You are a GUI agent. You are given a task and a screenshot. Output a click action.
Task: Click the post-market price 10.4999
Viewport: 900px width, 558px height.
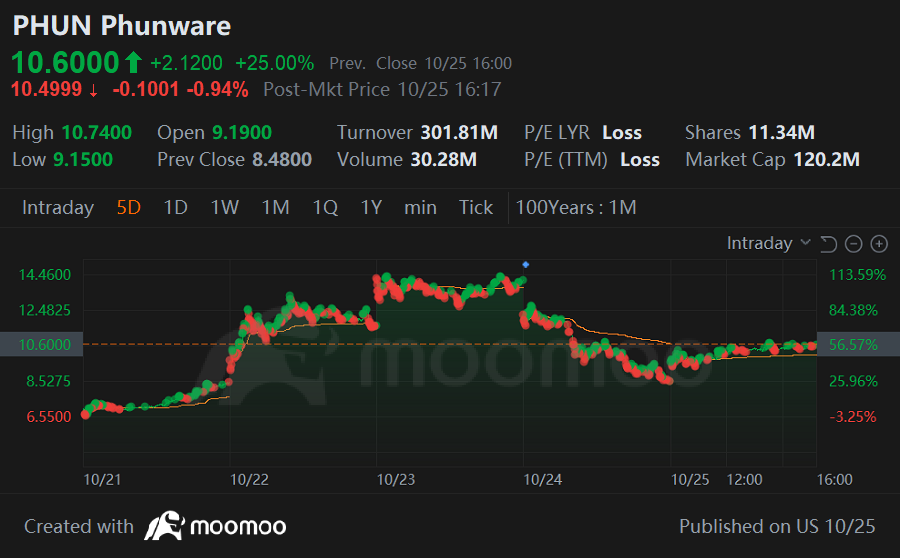[x=46, y=90]
